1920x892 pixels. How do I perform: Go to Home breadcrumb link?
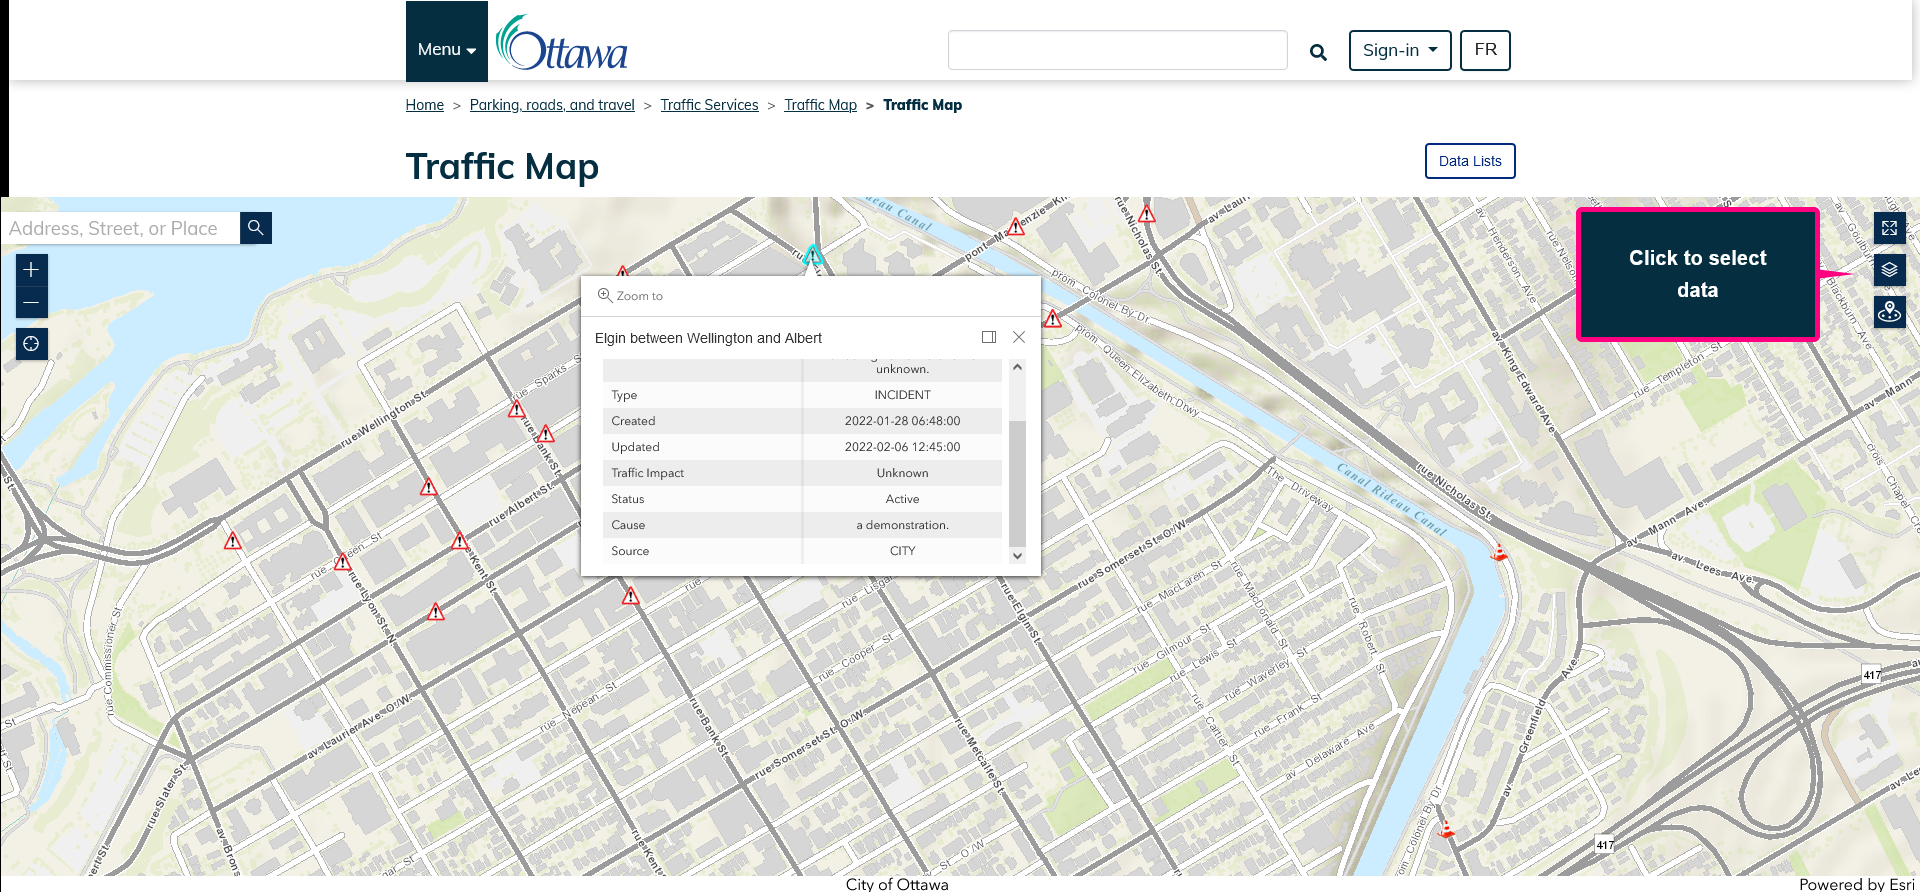[x=425, y=105]
